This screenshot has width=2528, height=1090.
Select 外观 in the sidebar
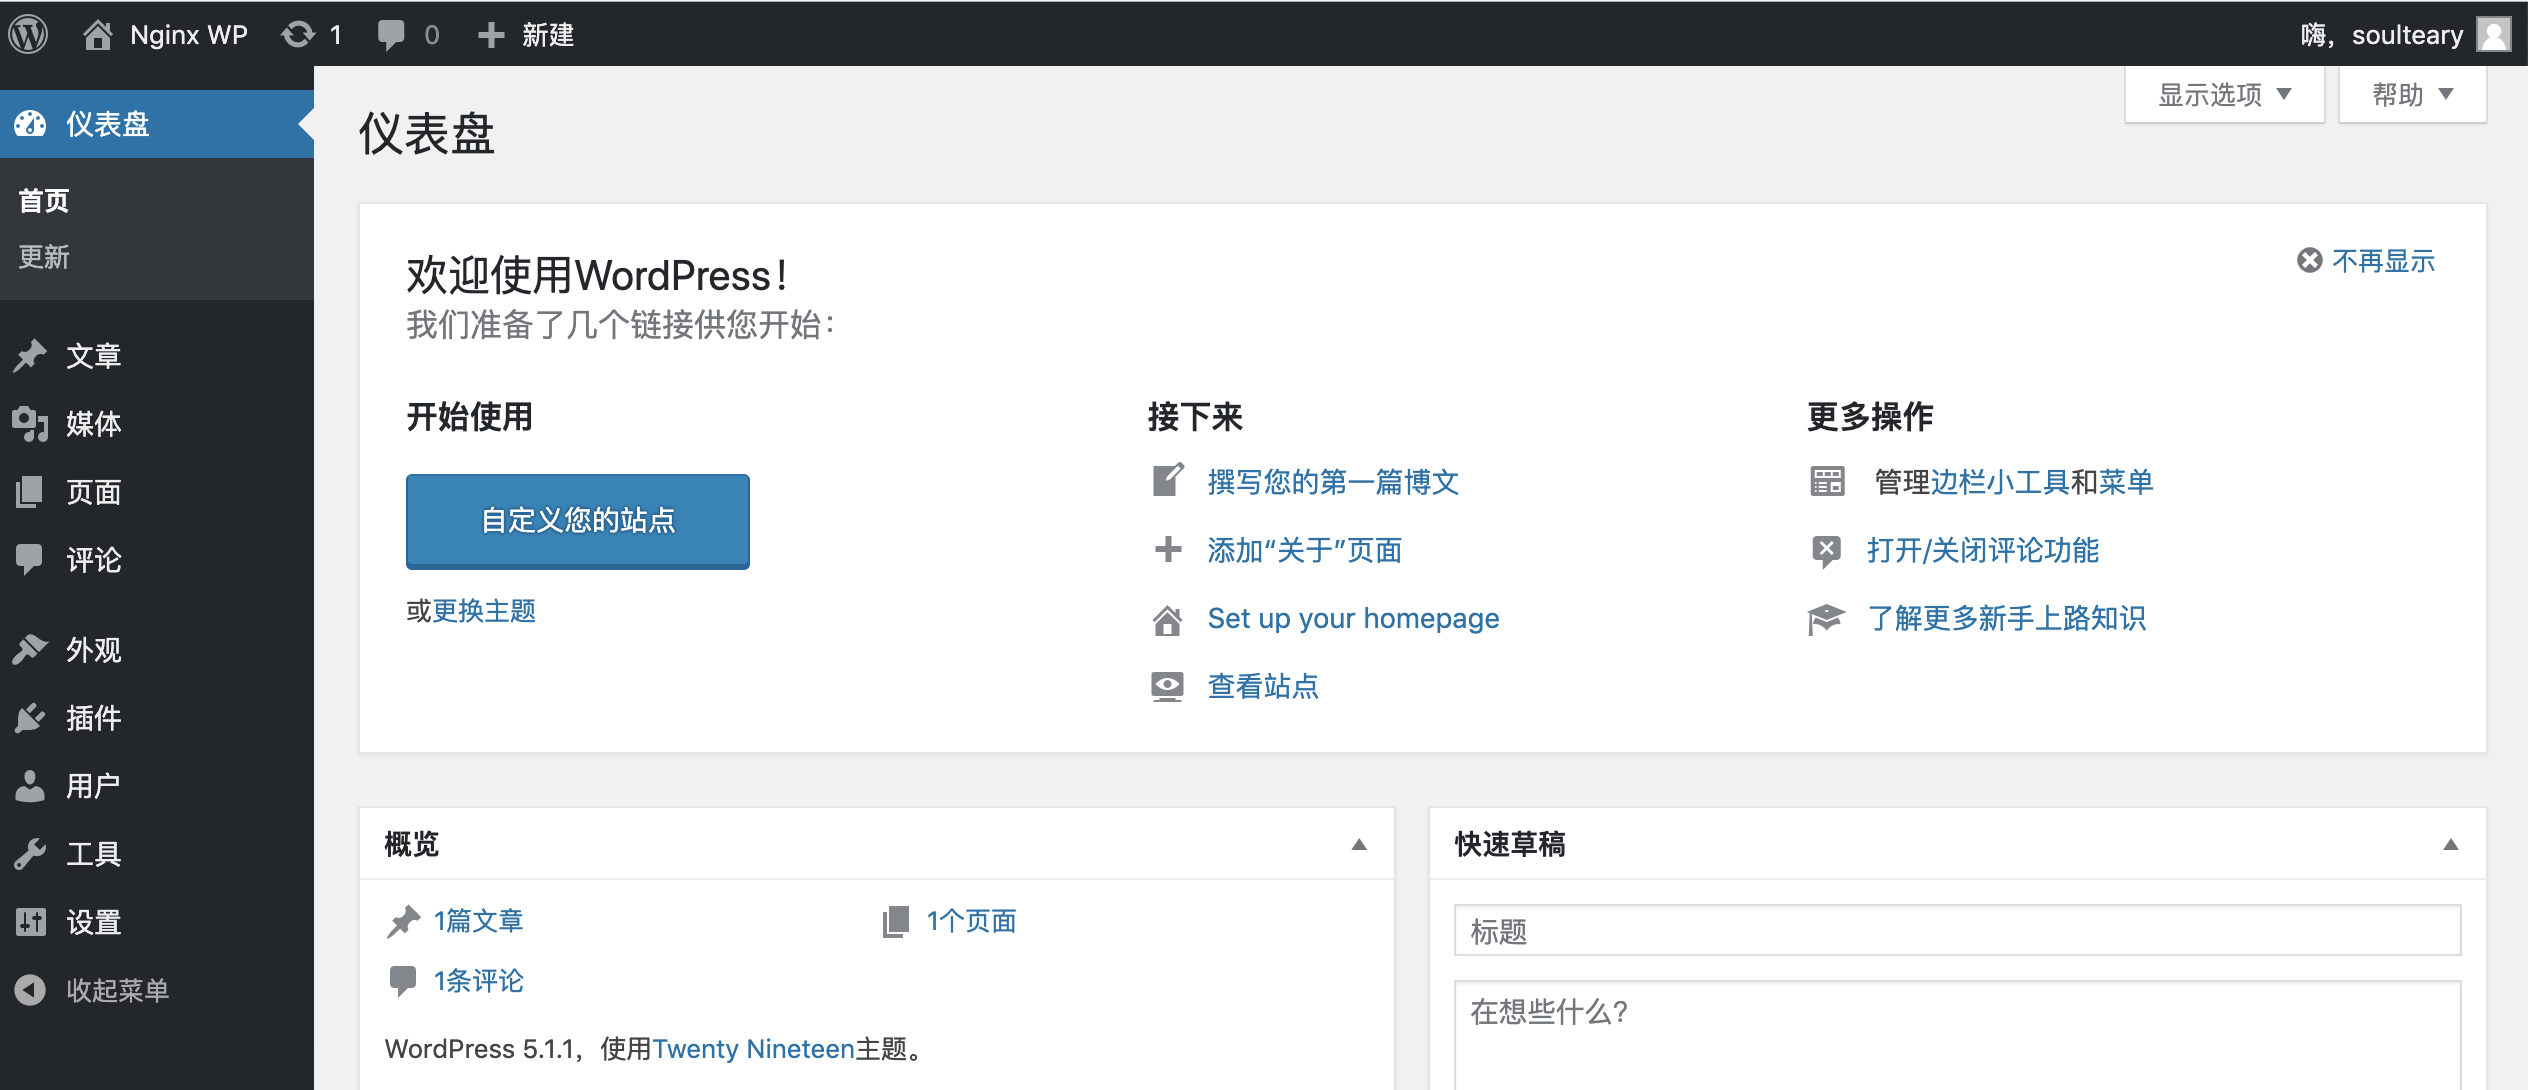(95, 650)
